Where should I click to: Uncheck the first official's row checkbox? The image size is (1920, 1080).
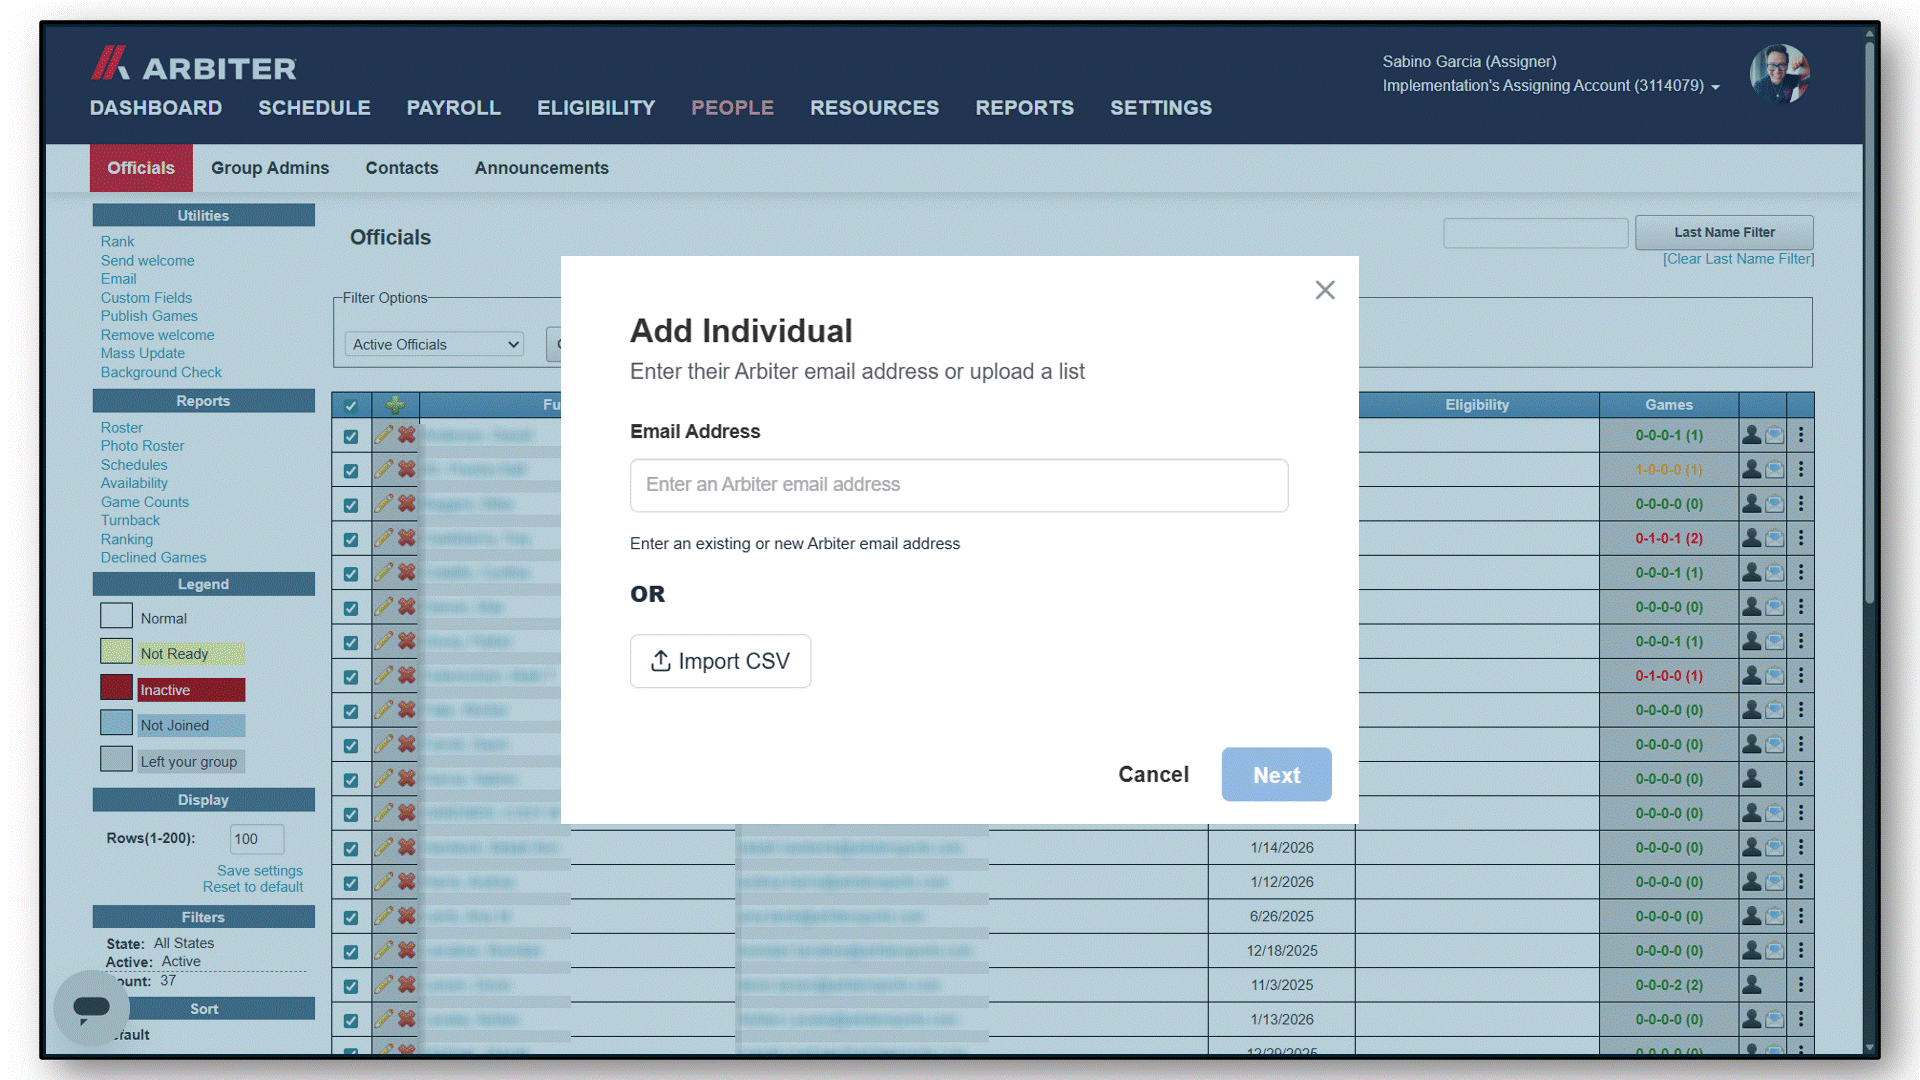[351, 436]
